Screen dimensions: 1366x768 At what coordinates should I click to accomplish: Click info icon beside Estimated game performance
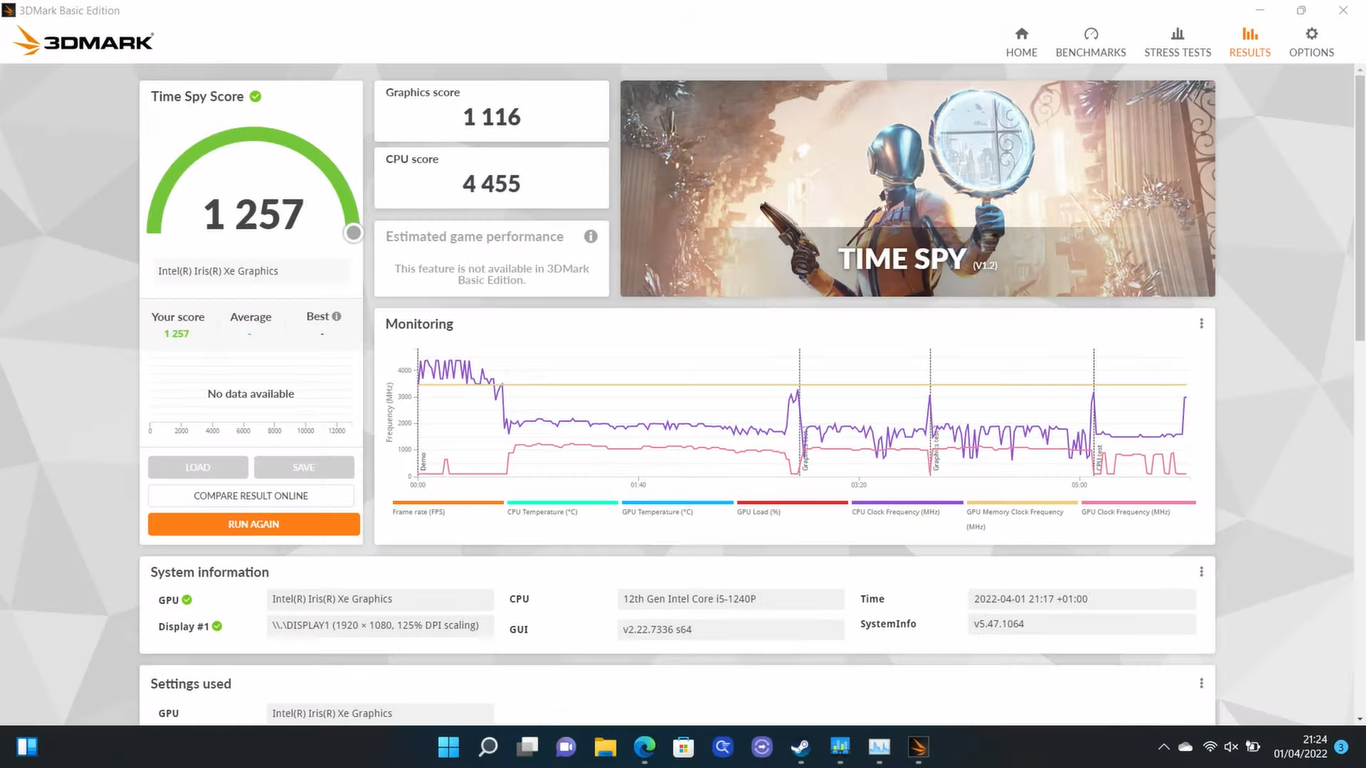point(591,237)
